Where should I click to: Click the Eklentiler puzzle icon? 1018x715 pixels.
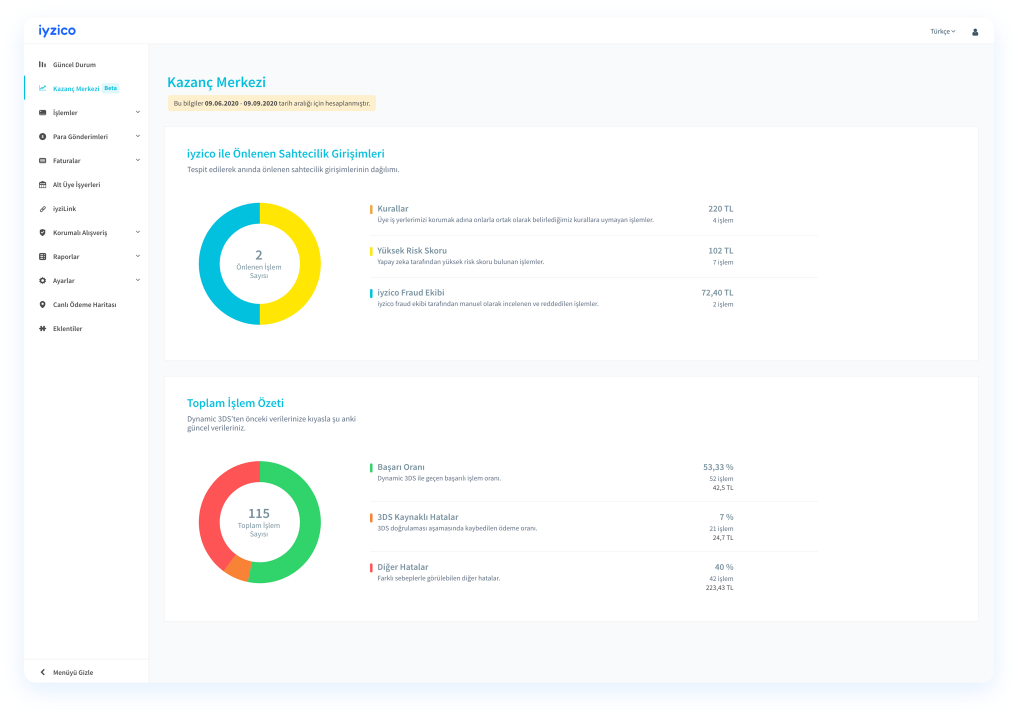tap(42, 329)
